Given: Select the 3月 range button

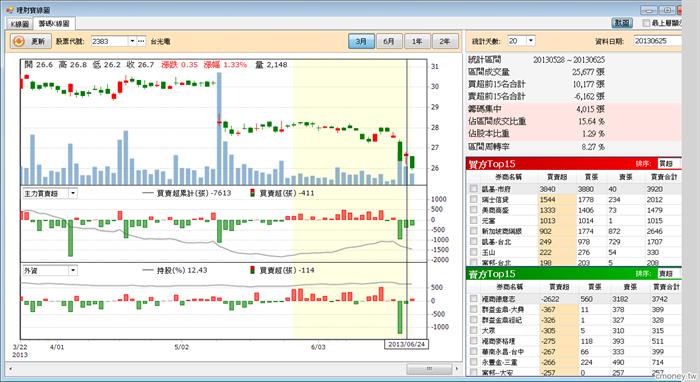Looking at the screenshot, I should tap(361, 41).
